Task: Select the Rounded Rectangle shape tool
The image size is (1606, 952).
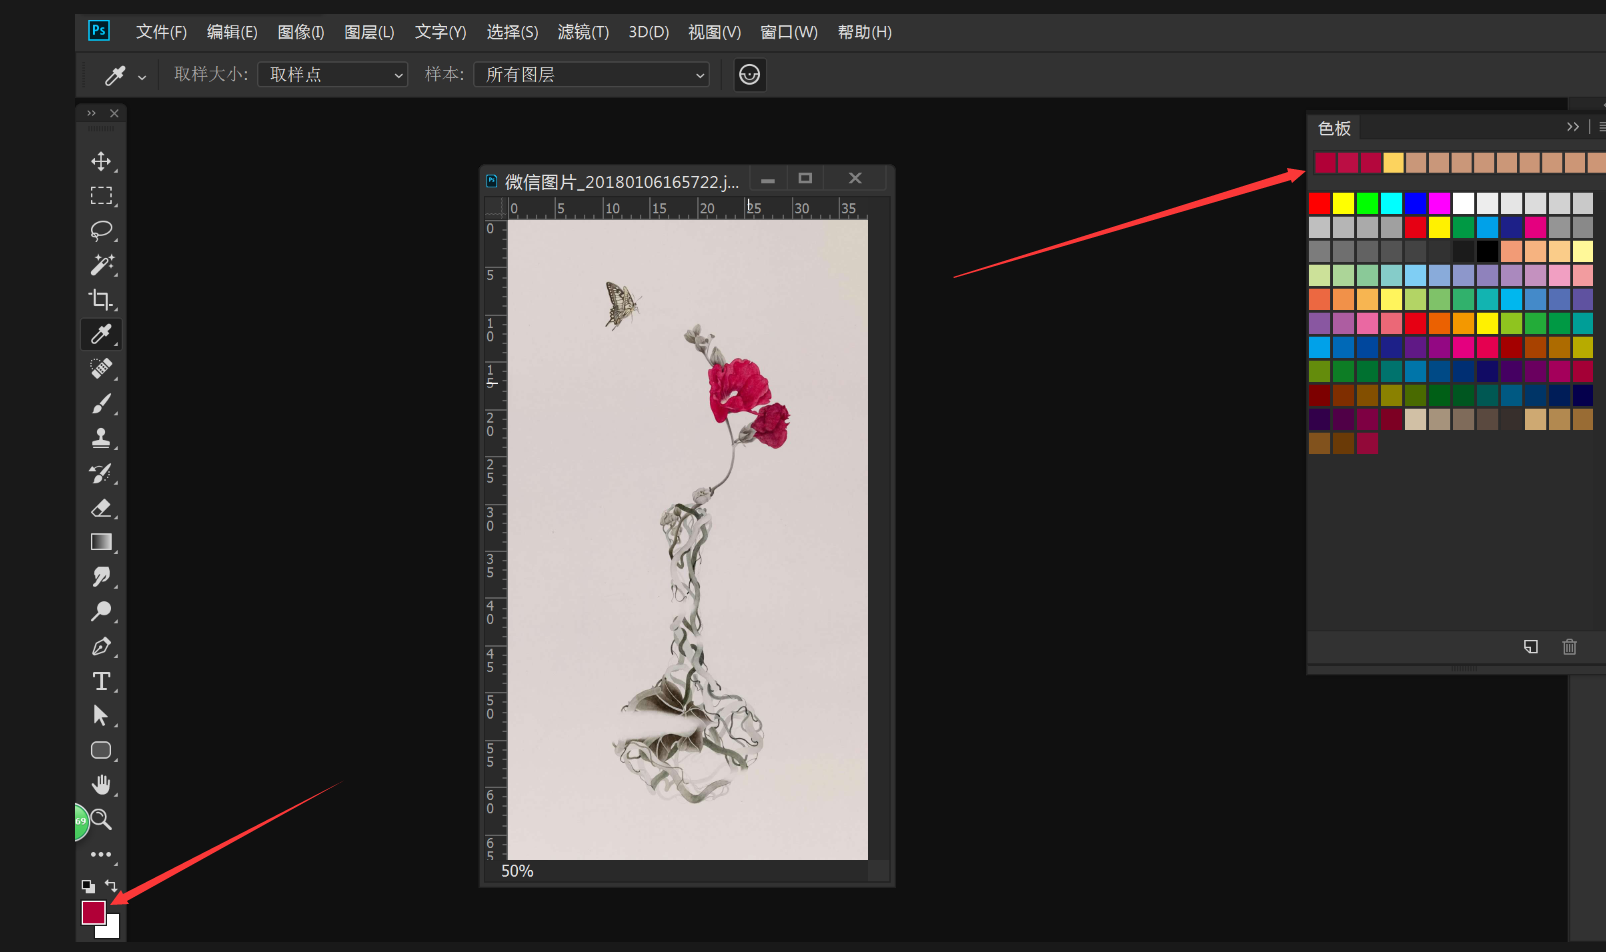Action: pyautogui.click(x=101, y=750)
